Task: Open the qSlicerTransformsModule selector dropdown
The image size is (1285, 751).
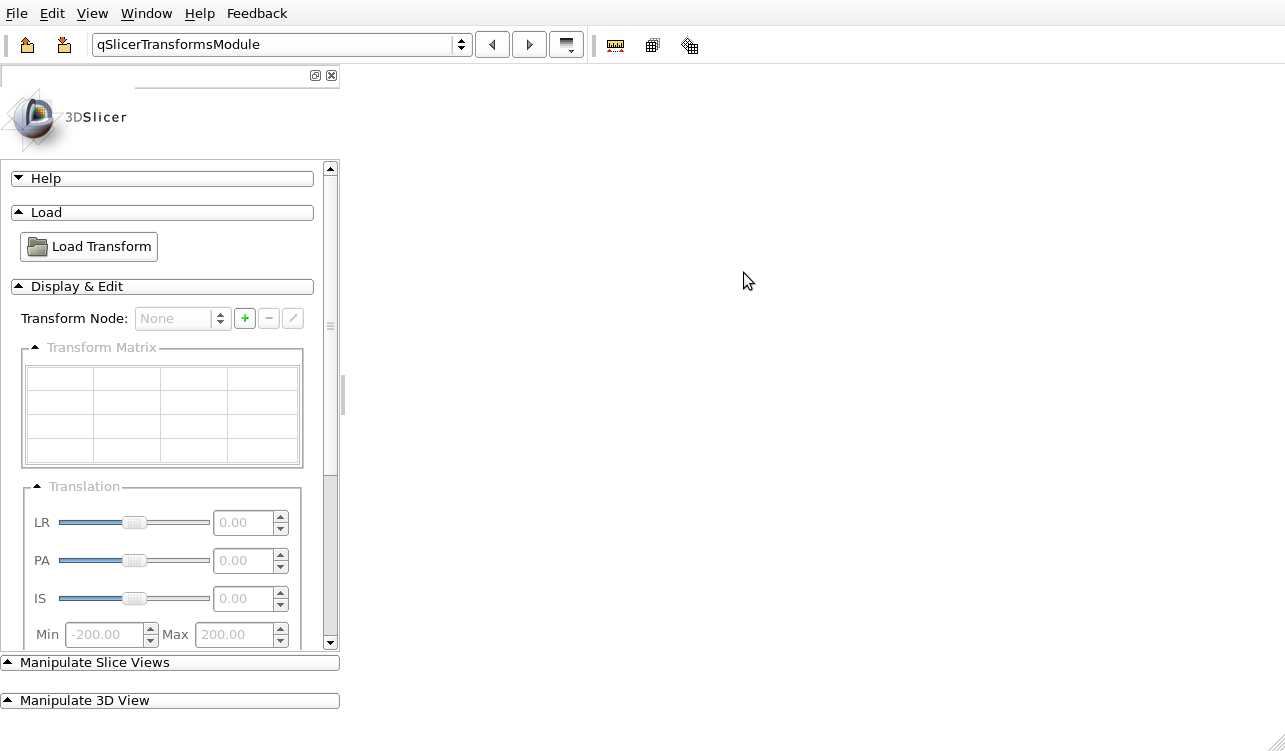Action: pyautogui.click(x=281, y=45)
